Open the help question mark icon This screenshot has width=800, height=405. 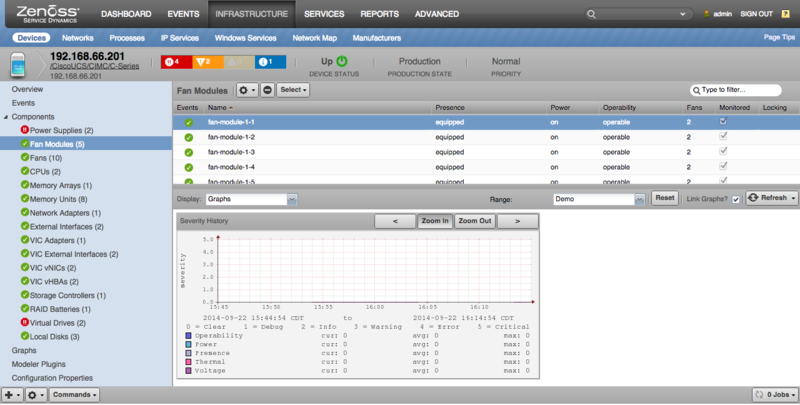[x=786, y=14]
